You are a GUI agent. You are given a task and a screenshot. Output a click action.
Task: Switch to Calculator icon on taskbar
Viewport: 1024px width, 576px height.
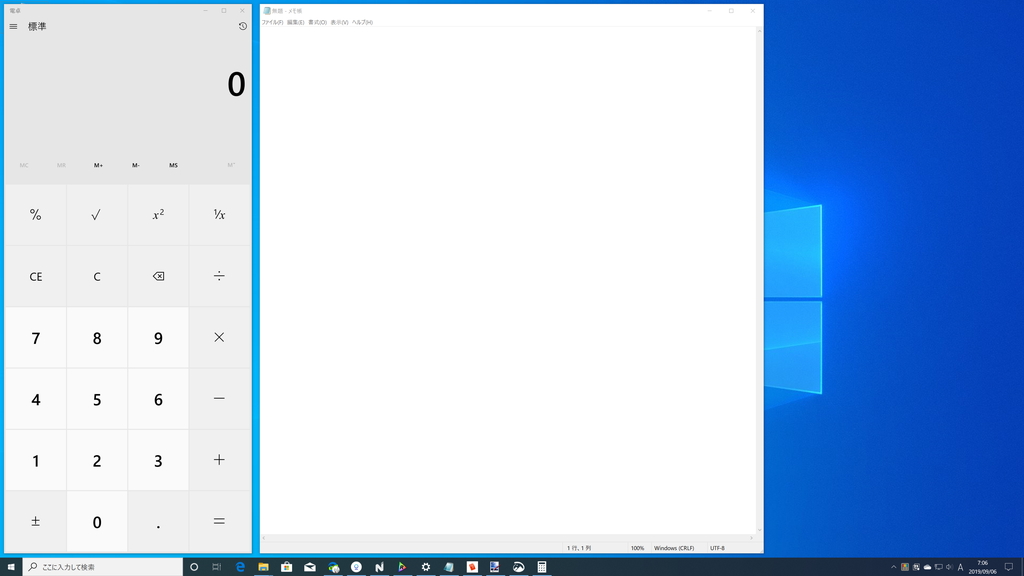coord(541,567)
